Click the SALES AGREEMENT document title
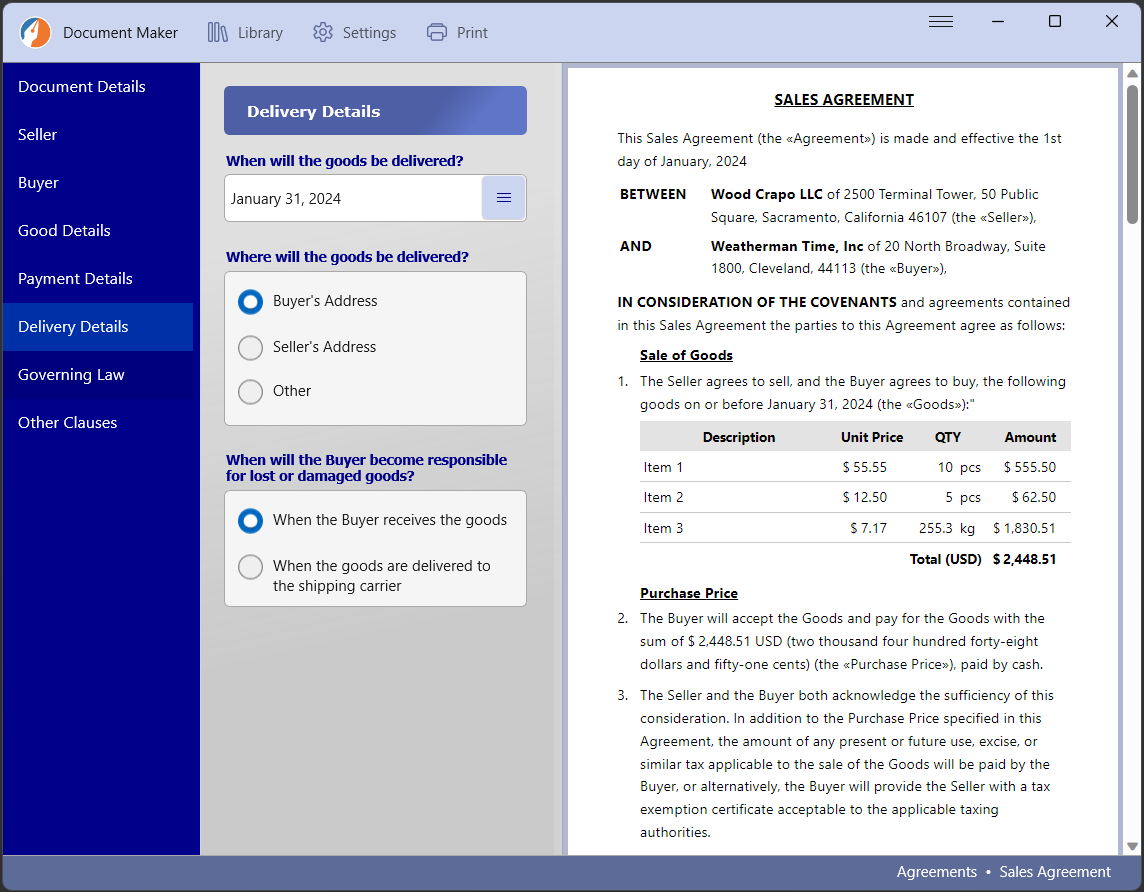 843,100
